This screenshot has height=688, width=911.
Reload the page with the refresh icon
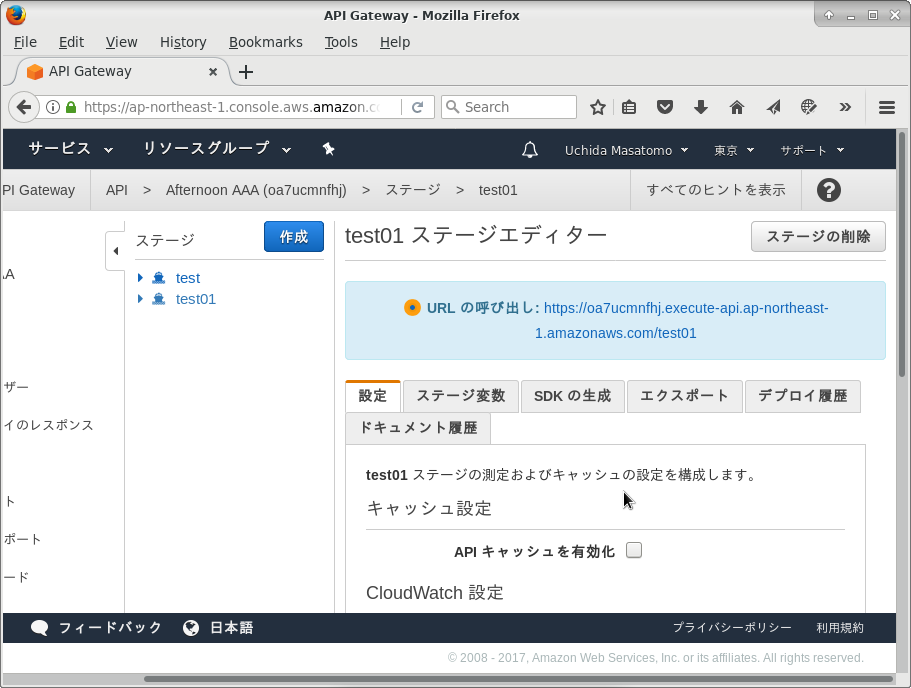417,107
